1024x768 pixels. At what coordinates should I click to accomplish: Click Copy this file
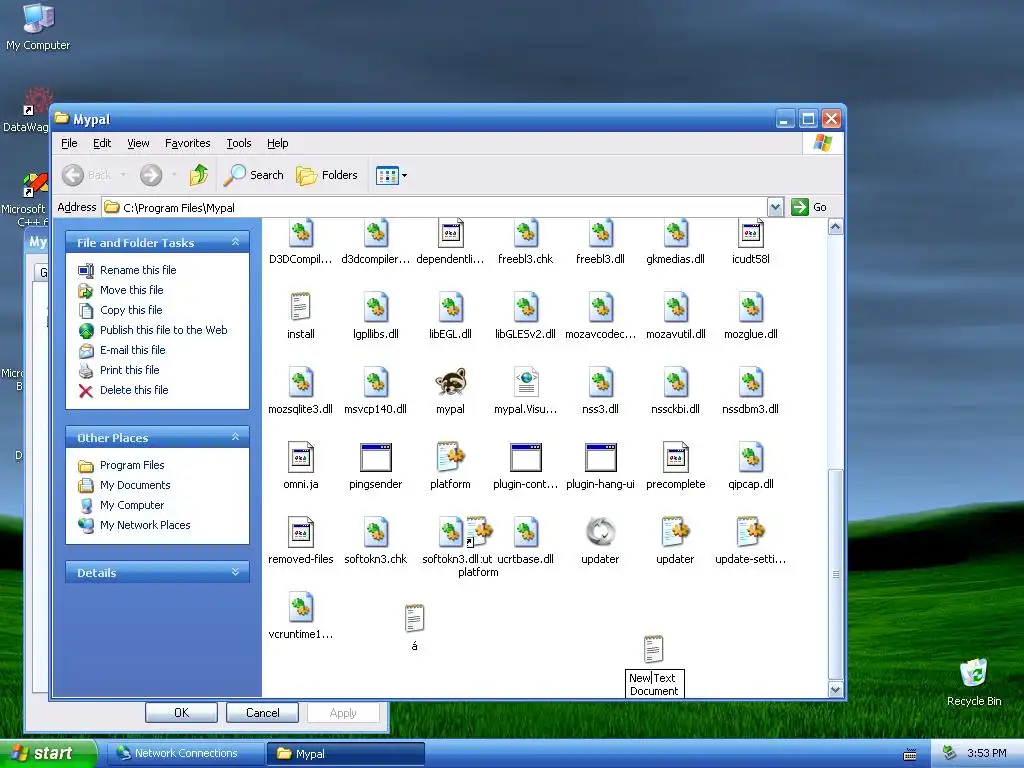[131, 310]
